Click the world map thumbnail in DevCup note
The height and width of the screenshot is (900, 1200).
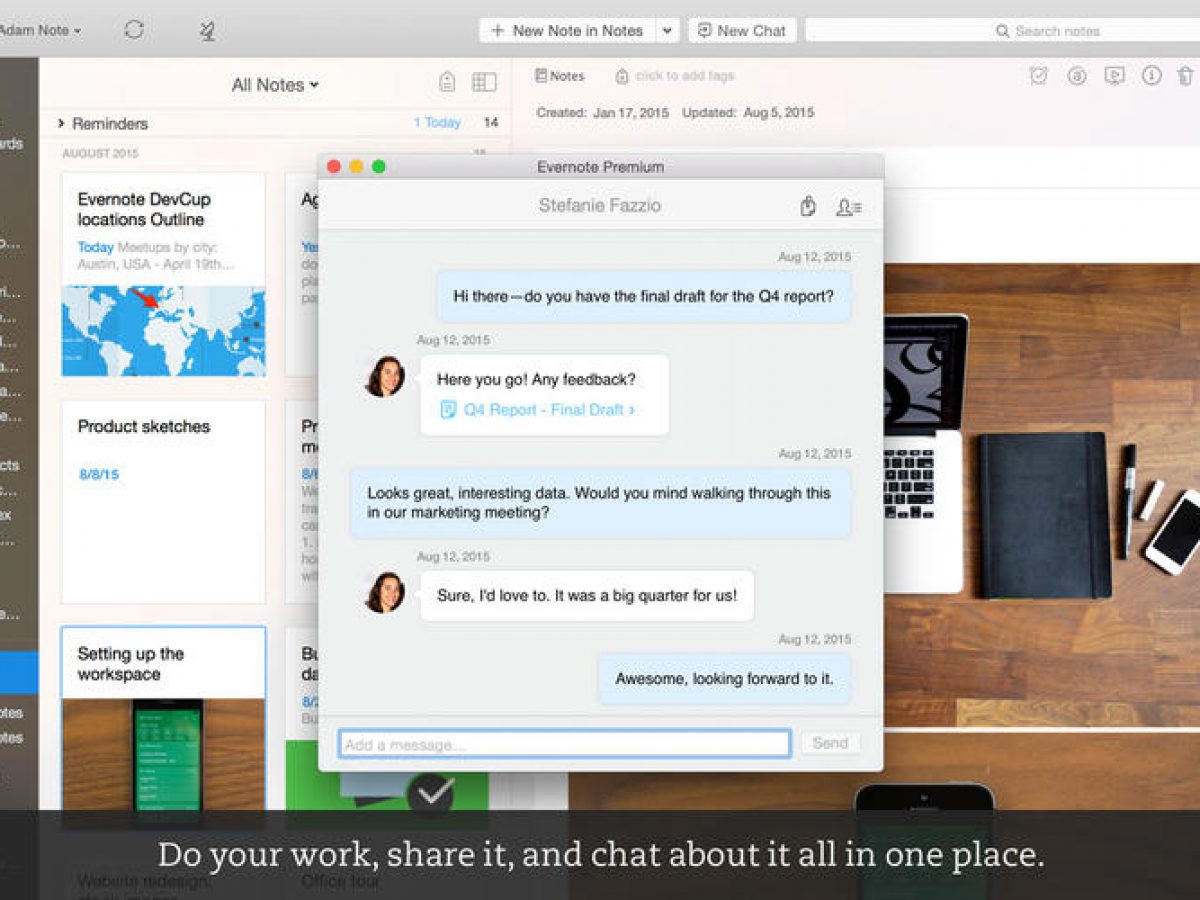coord(164,331)
